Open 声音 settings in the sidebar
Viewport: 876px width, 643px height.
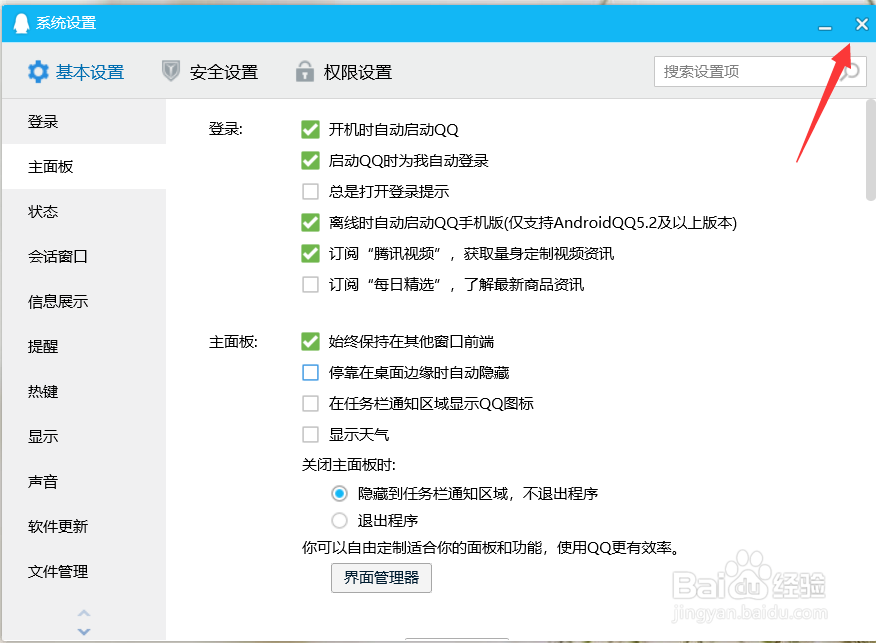(x=84, y=482)
